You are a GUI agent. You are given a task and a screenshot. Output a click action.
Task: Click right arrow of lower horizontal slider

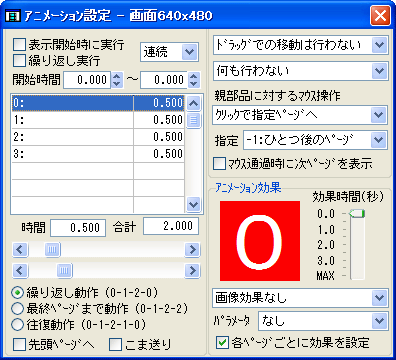coord(192,270)
